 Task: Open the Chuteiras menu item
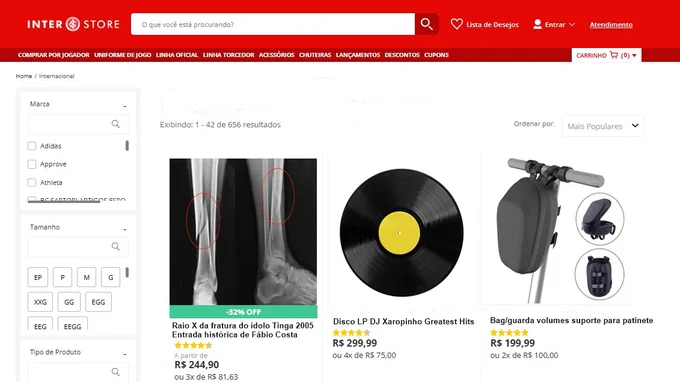click(x=315, y=55)
